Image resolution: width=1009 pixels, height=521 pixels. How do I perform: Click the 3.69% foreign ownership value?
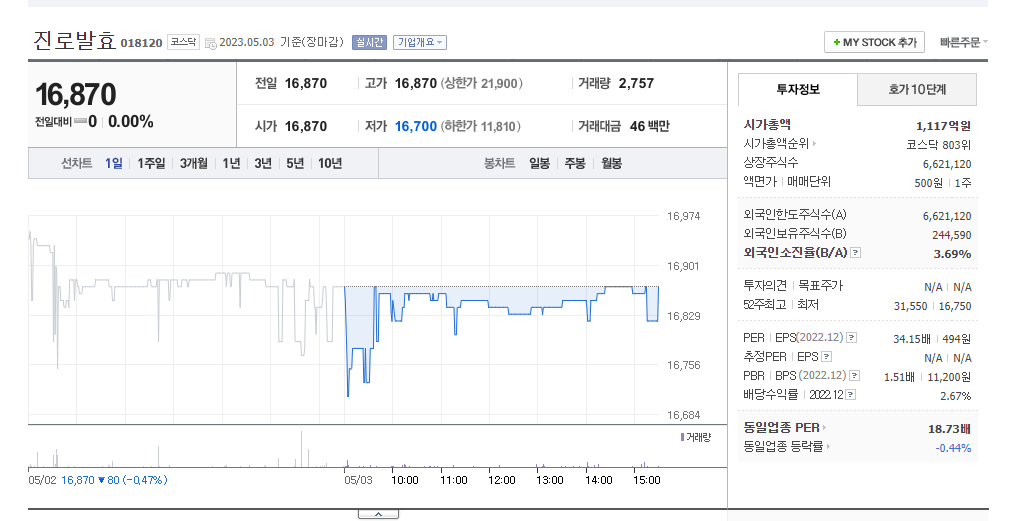click(x=952, y=253)
